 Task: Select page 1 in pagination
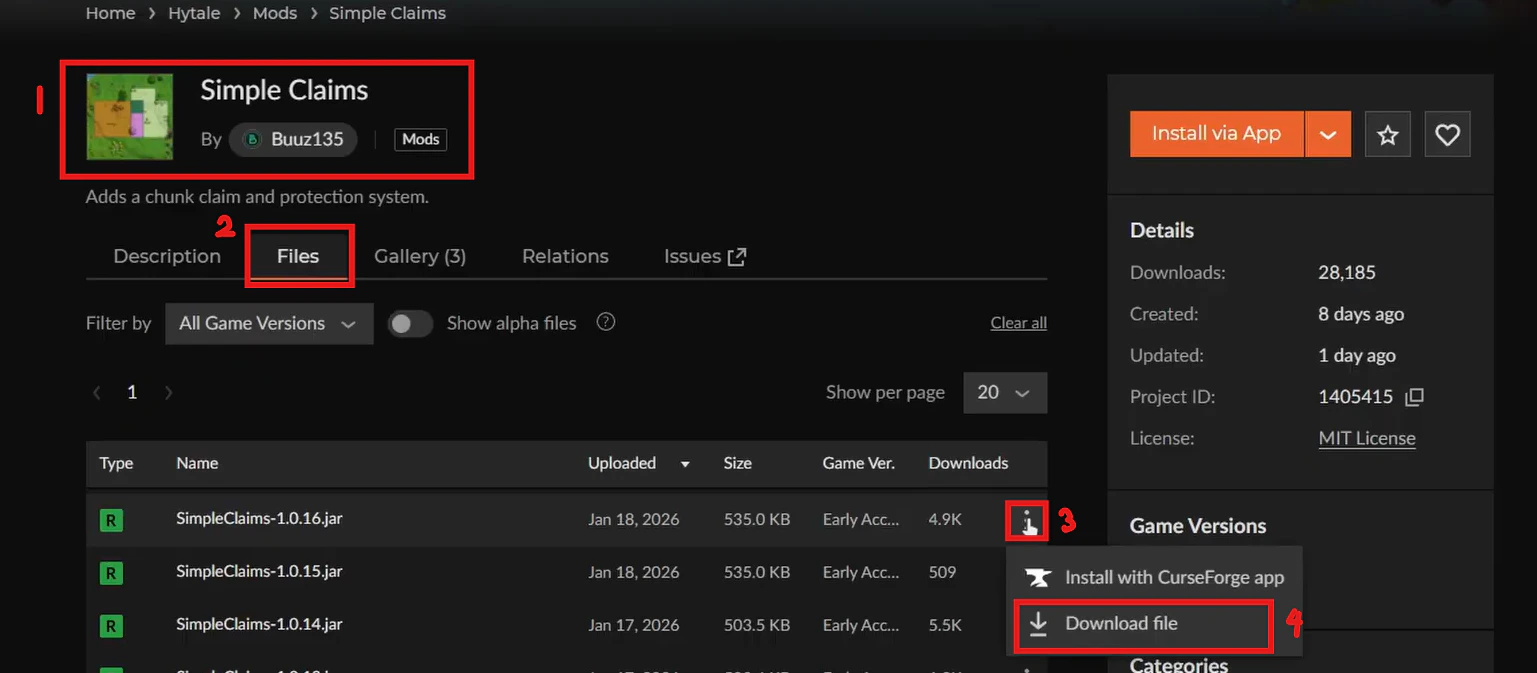131,393
